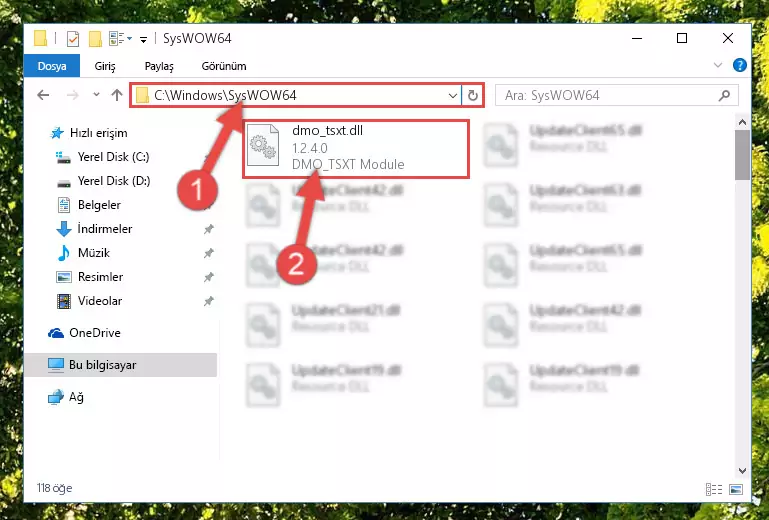Viewport: 769px width, 520px height.
Task: Click the pin icon next to Videolar
Action: tap(209, 301)
